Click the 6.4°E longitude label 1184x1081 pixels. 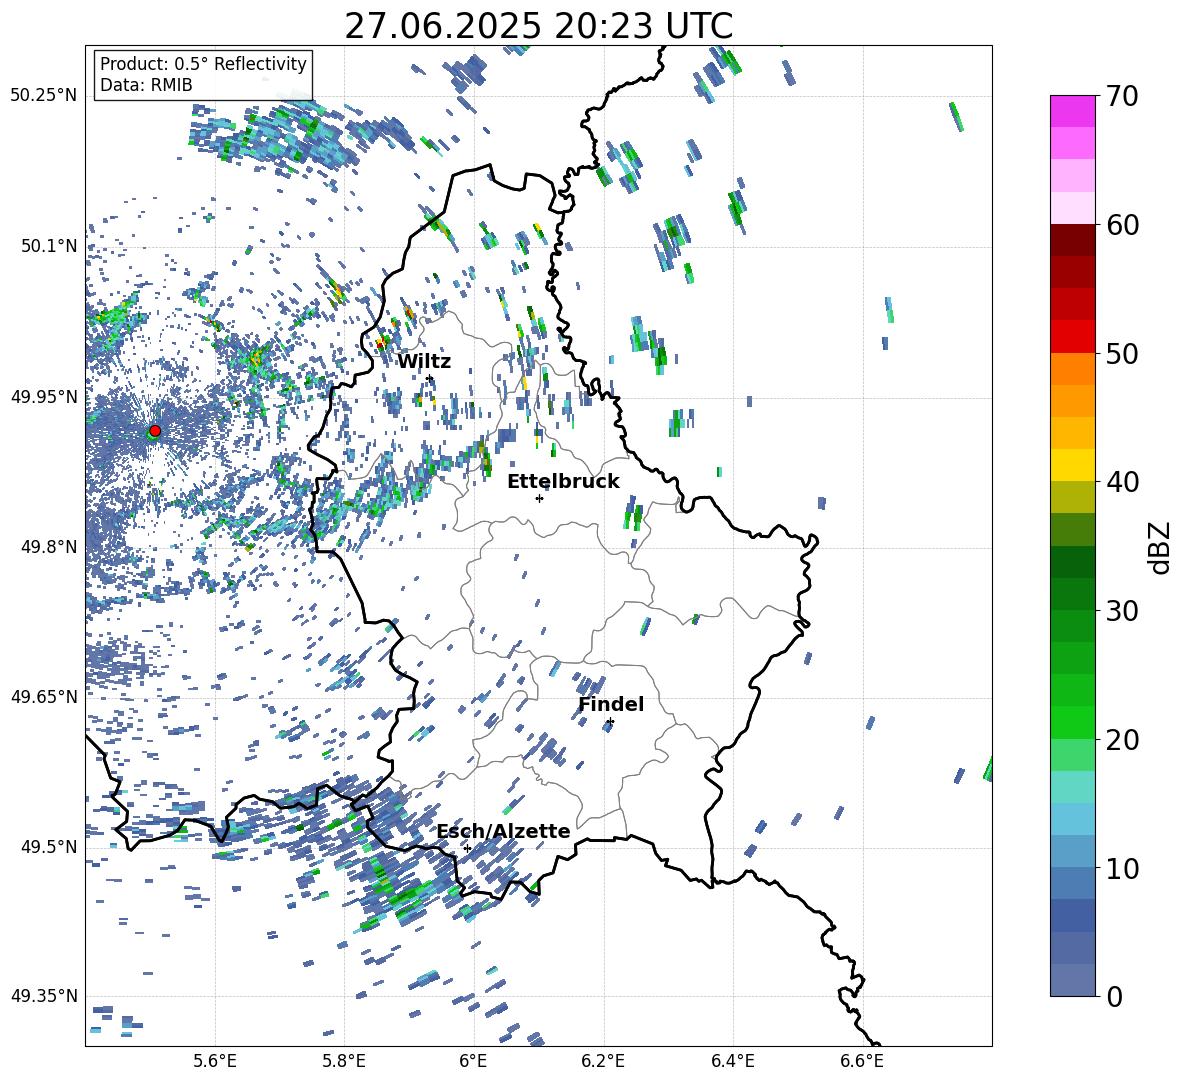point(732,1062)
